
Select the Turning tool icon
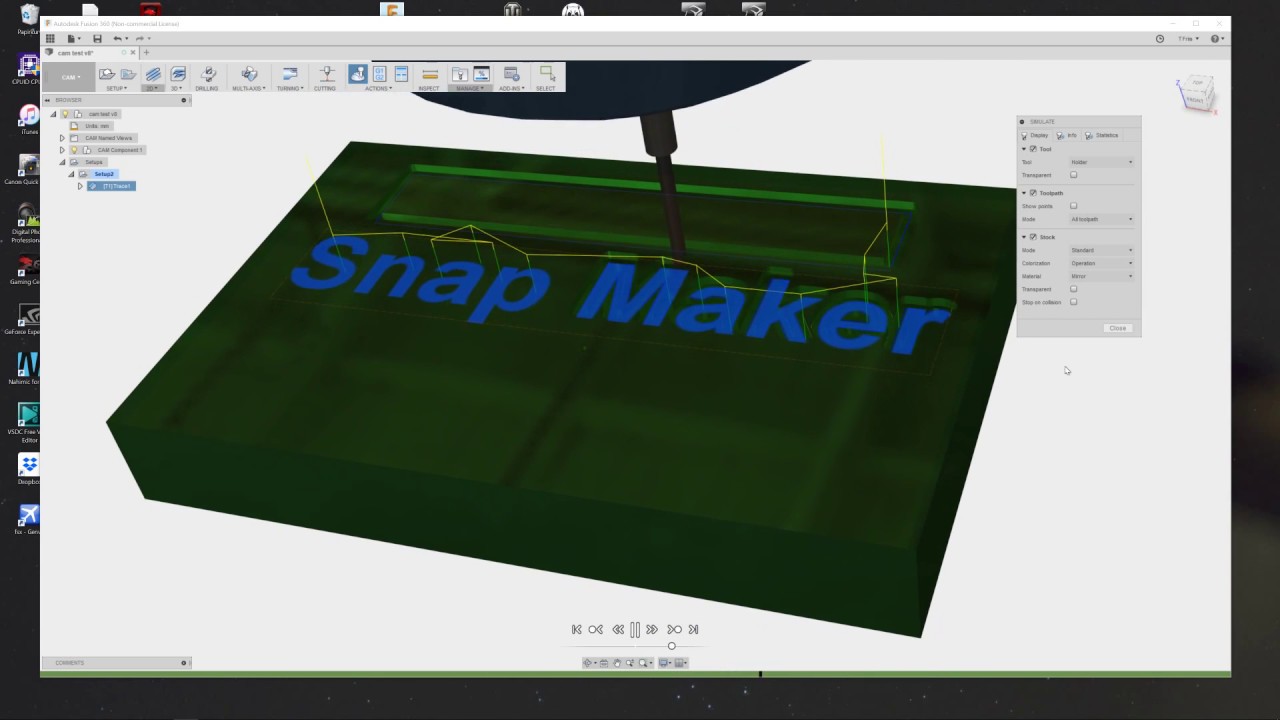click(290, 74)
